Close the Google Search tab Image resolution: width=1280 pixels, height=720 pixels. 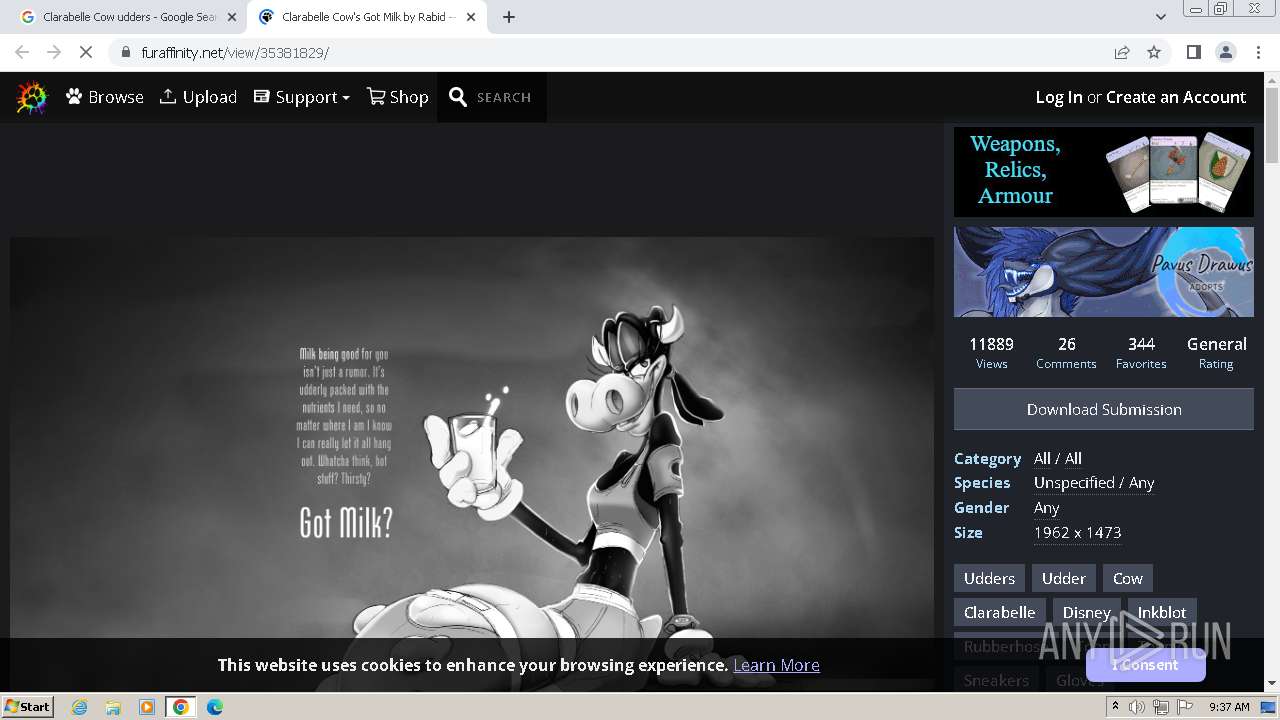click(x=232, y=17)
